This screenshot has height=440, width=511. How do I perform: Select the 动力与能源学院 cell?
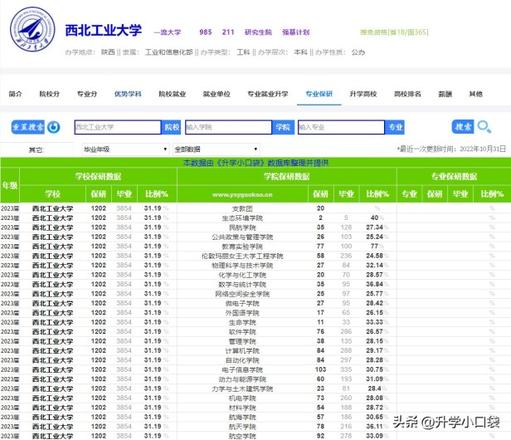(242, 379)
